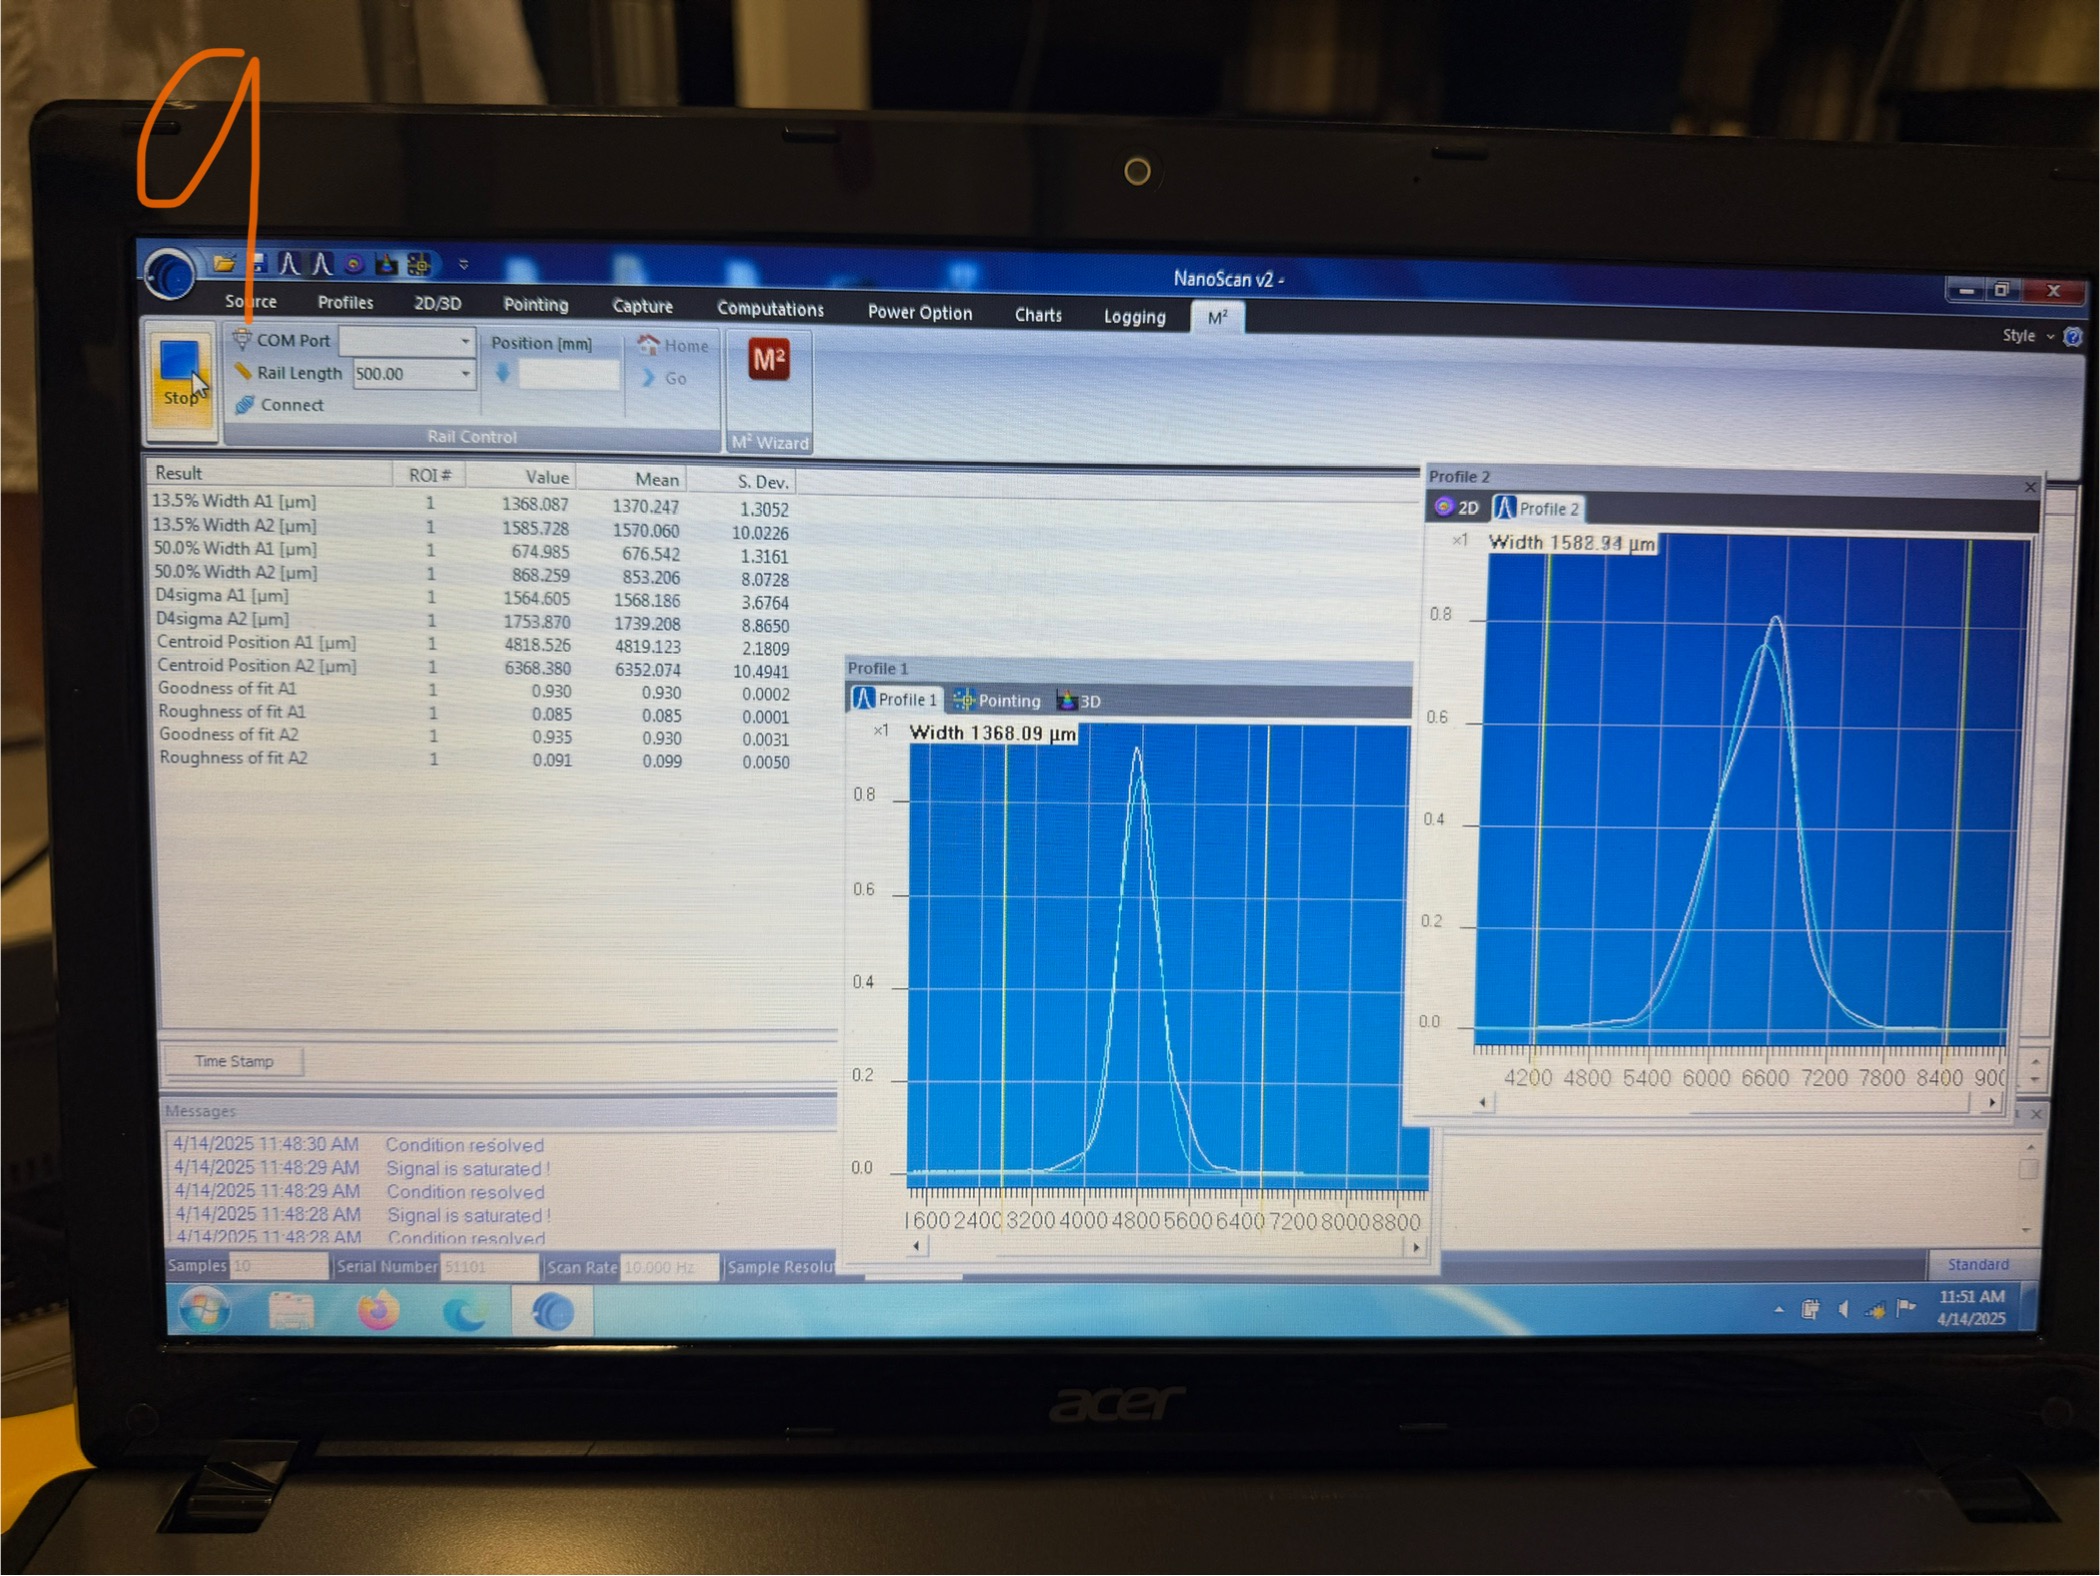
Task: Open the Computations ribbon tab
Action: [x=770, y=309]
